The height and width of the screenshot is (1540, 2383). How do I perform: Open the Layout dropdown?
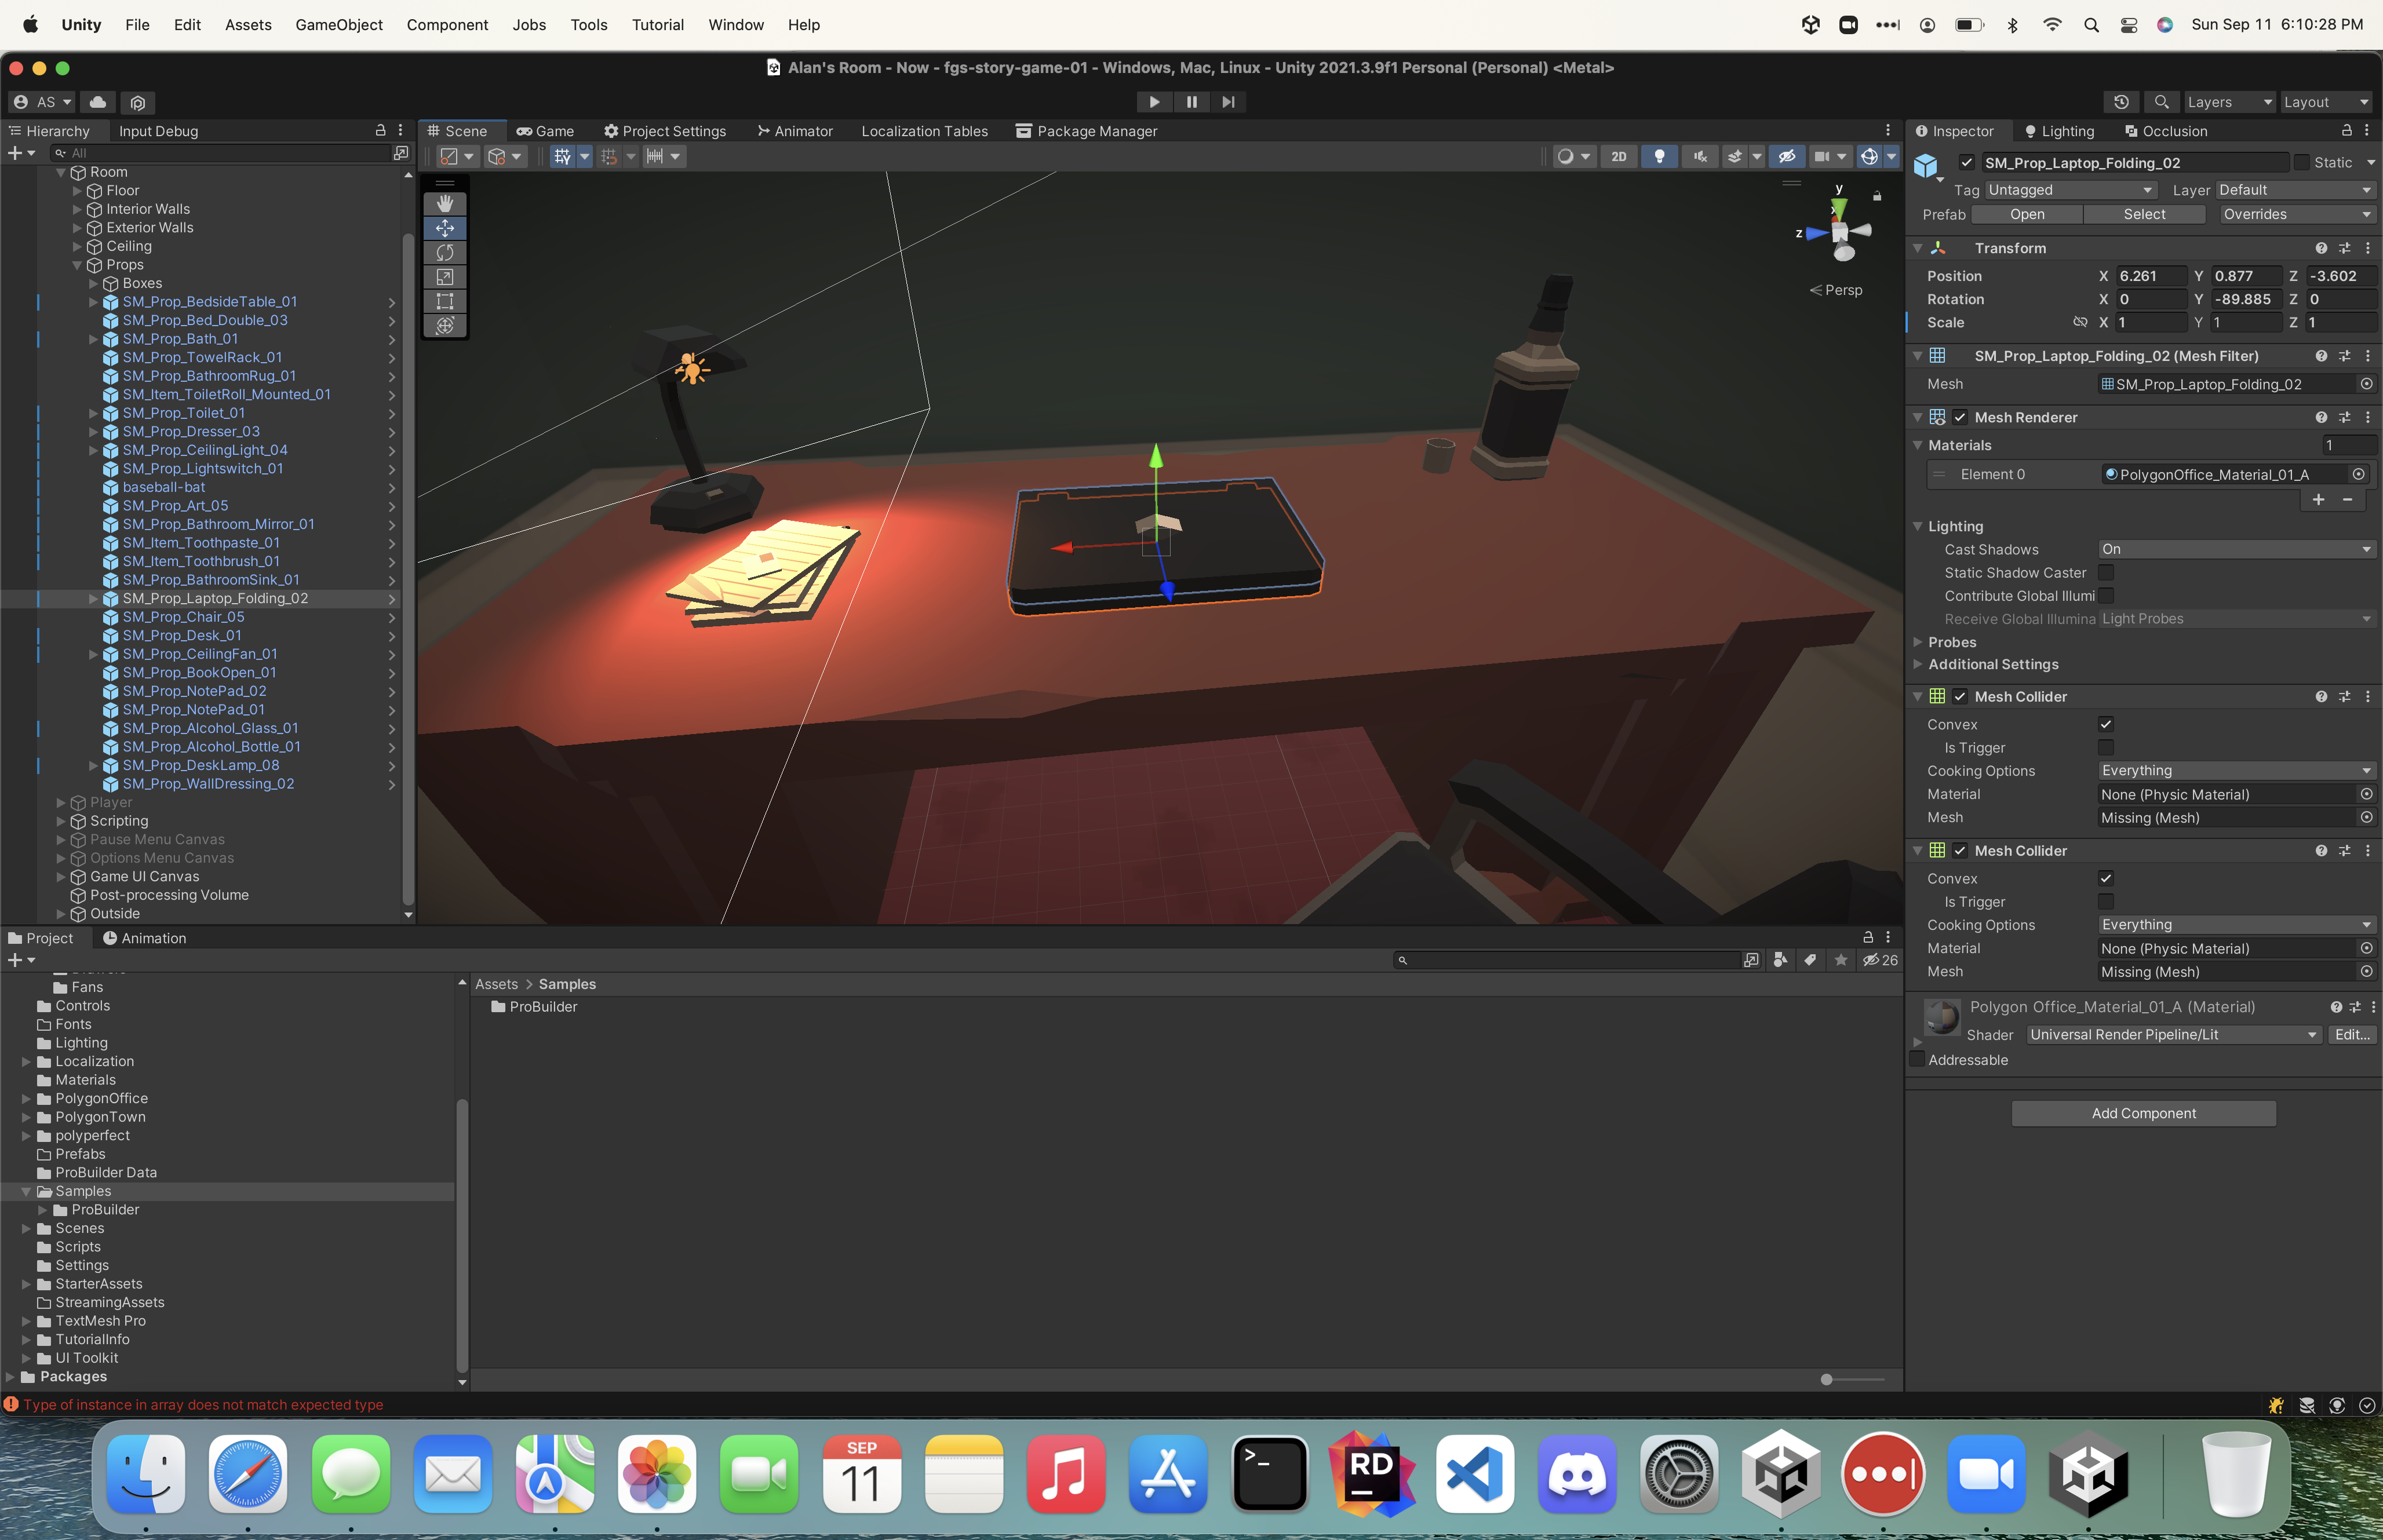(2325, 102)
